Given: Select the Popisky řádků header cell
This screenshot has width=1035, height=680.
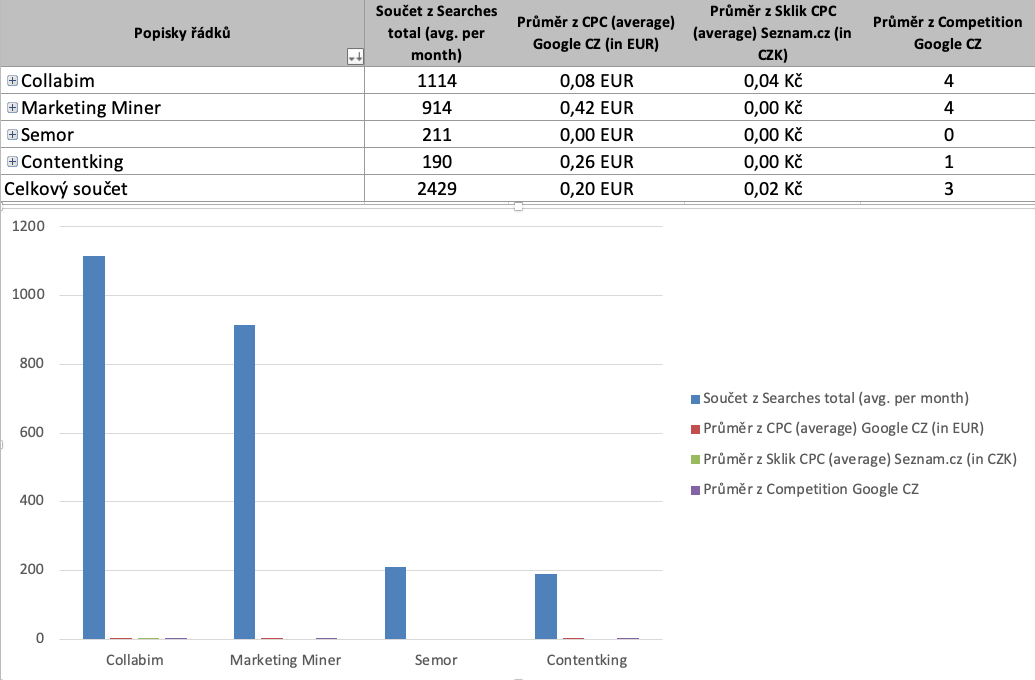Looking at the screenshot, I should [x=182, y=33].
